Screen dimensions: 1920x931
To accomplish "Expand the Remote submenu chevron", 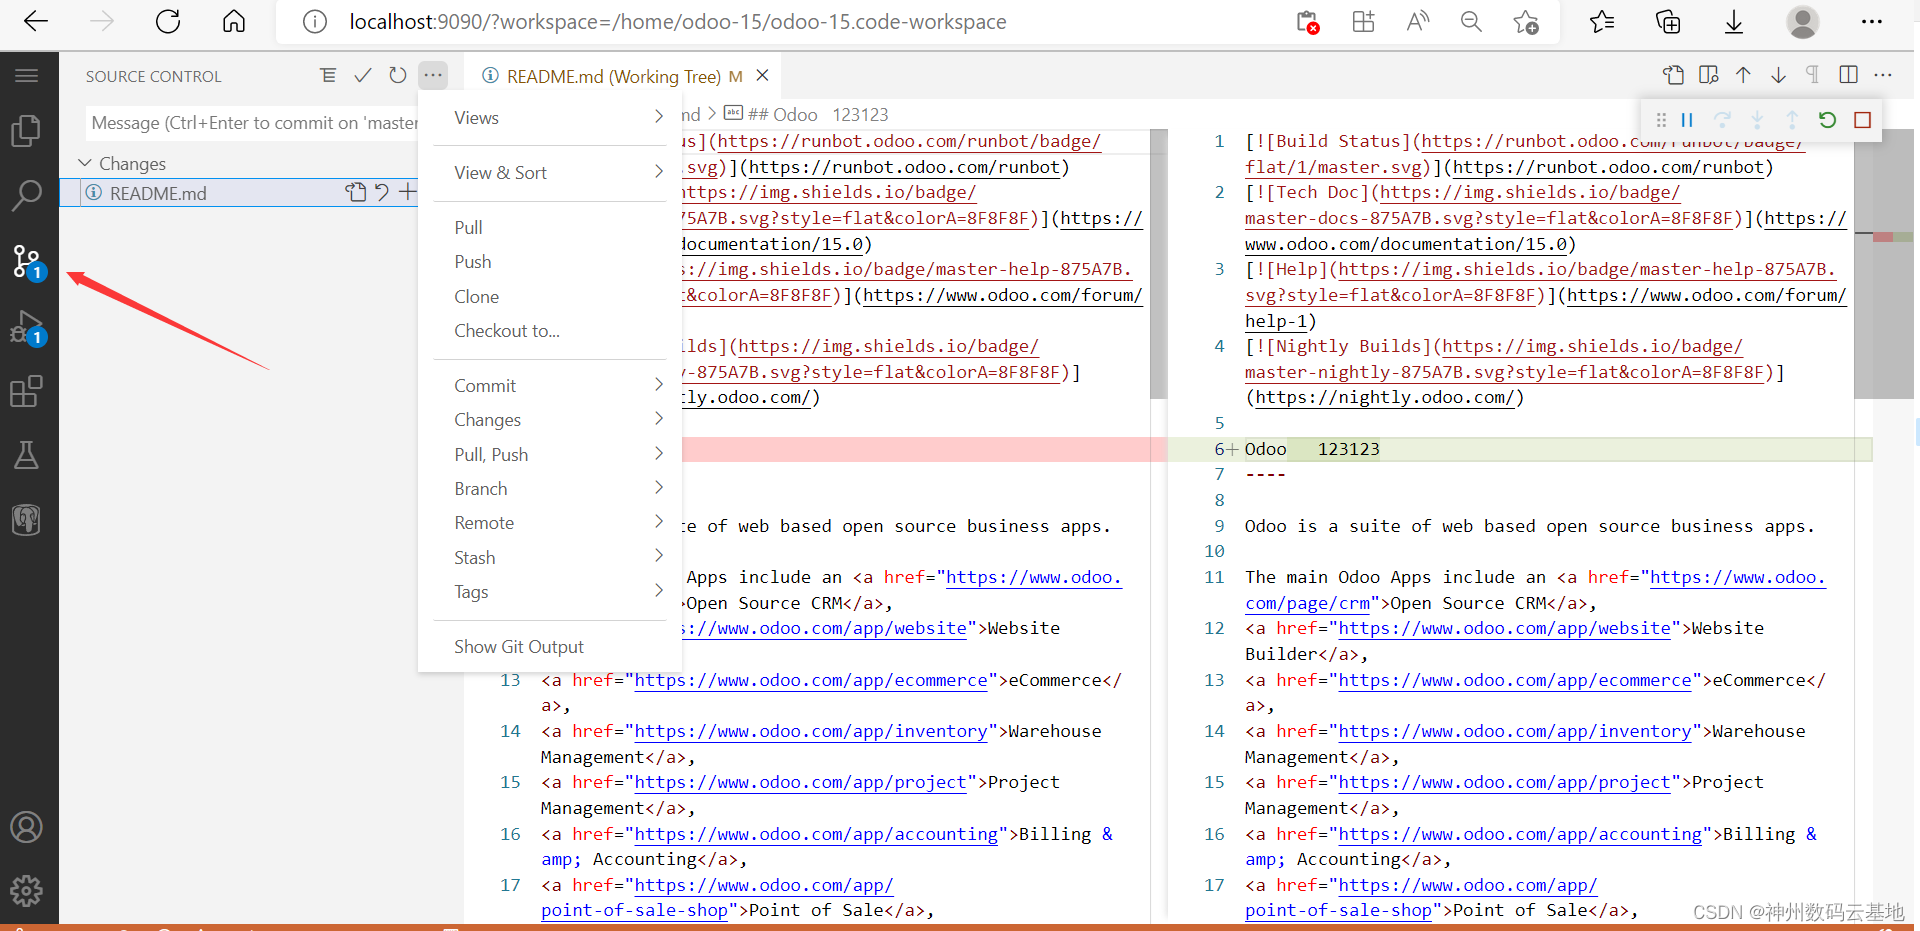I will pyautogui.click(x=658, y=522).
